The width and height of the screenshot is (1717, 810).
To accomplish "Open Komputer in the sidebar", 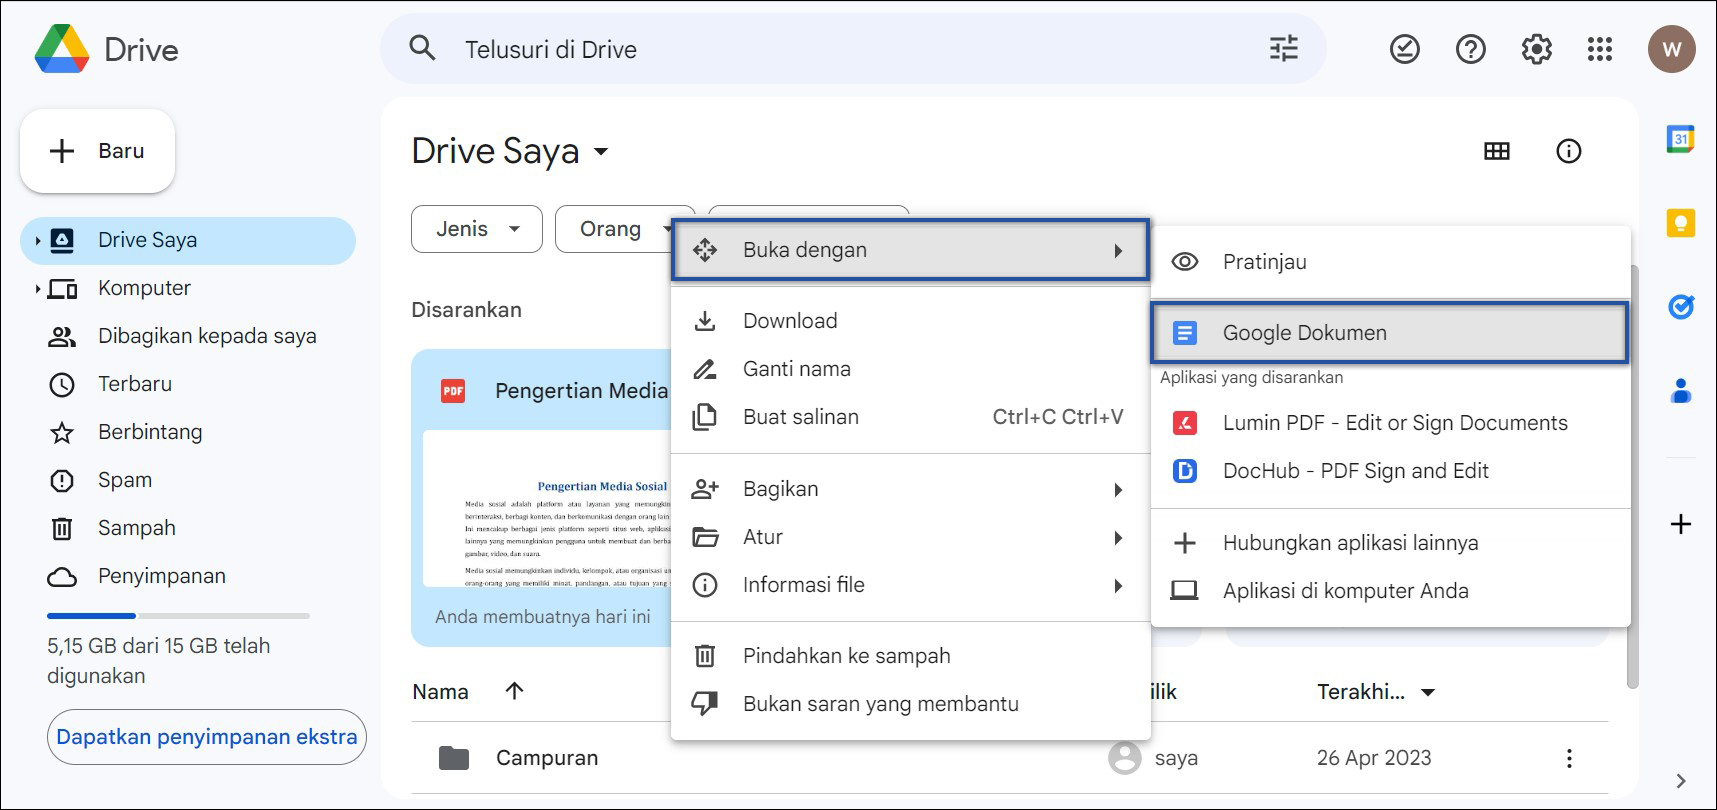I will coord(144,288).
